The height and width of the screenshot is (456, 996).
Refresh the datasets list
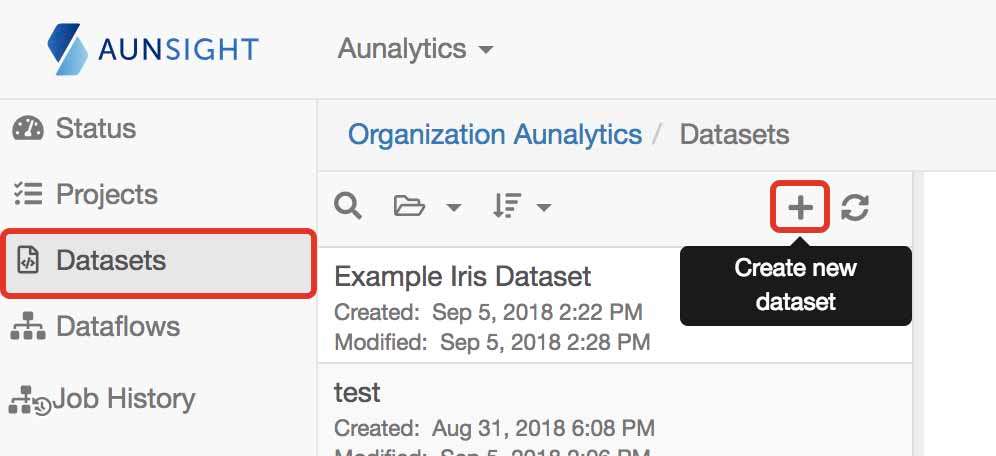pos(854,208)
